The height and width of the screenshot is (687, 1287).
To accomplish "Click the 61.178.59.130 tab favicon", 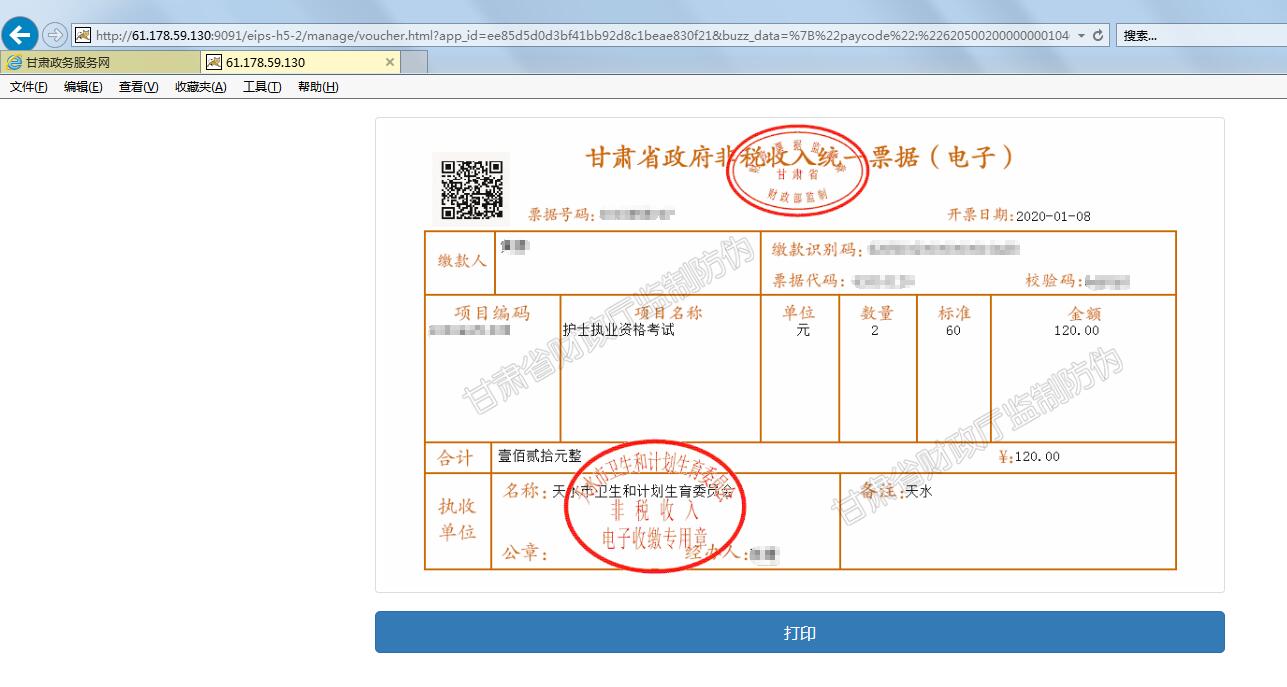I will point(213,61).
